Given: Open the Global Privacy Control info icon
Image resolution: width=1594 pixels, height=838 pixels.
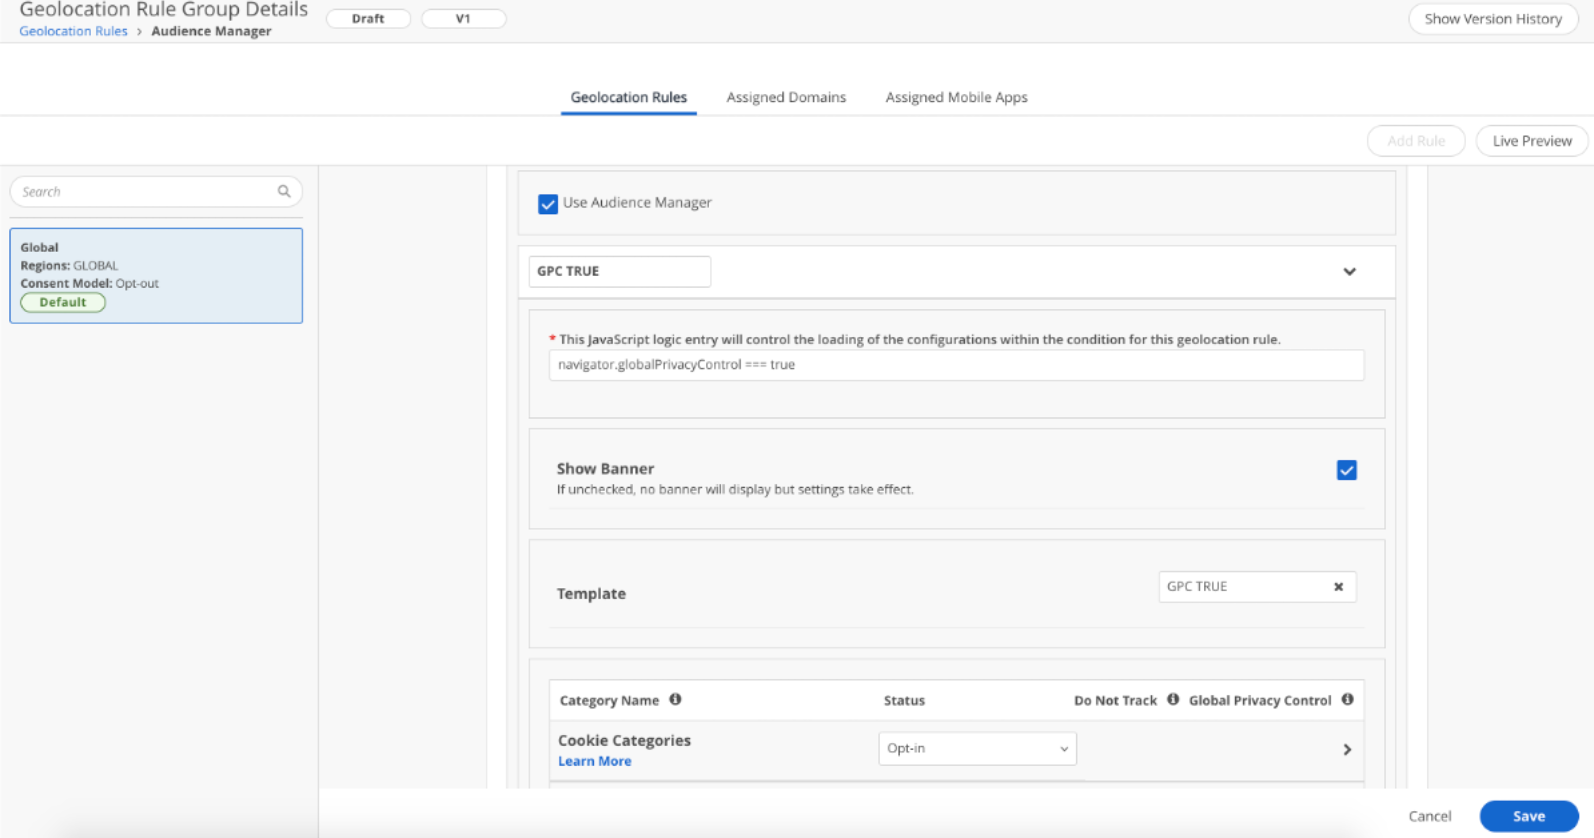Looking at the screenshot, I should click(x=1347, y=699).
